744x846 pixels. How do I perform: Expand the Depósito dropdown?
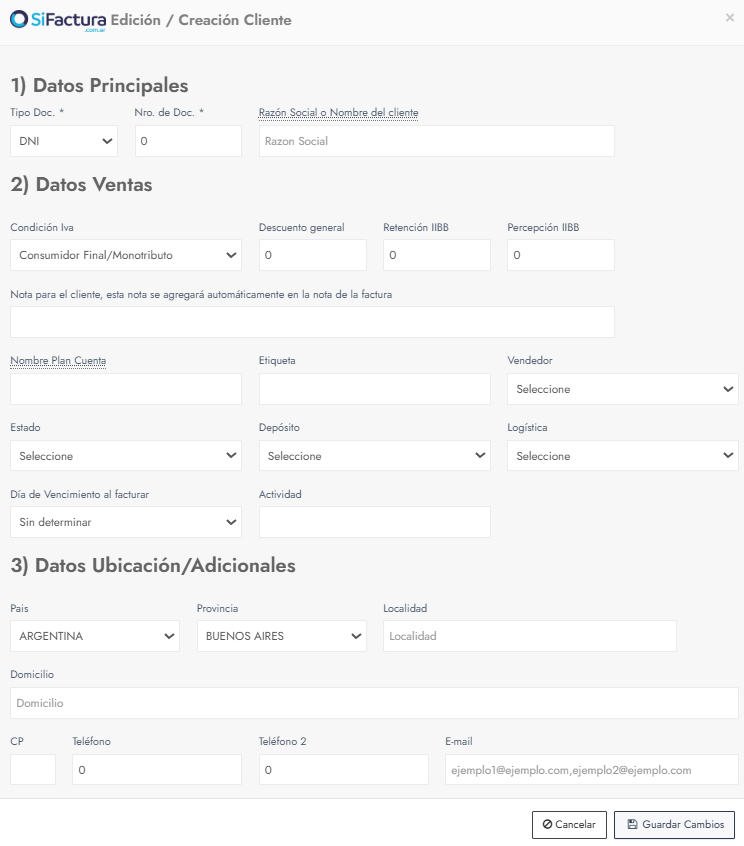pos(374,456)
